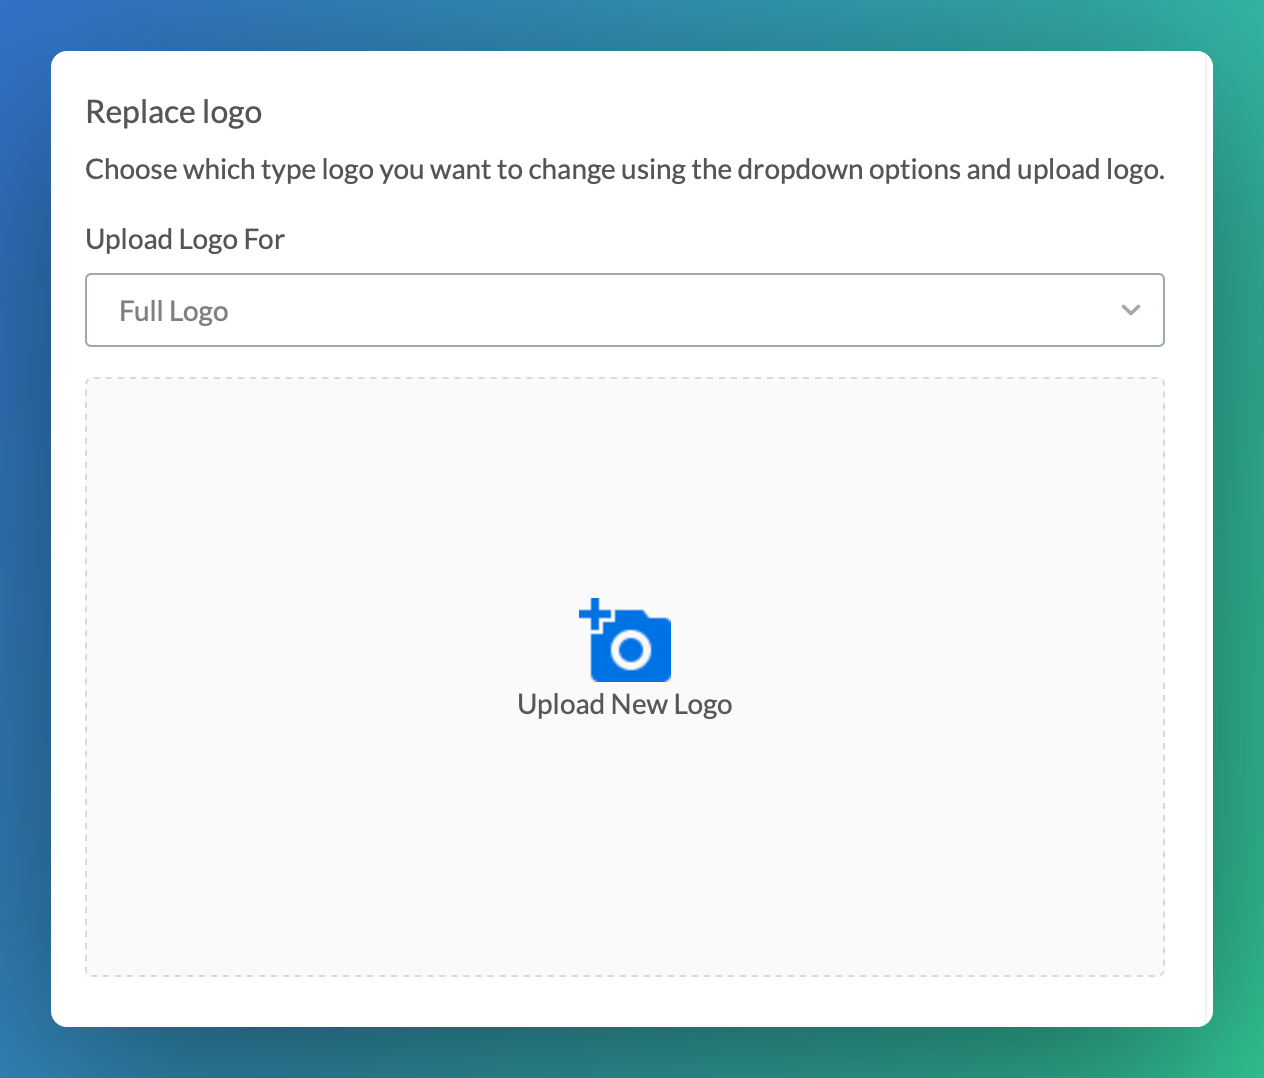Screen dimensions: 1264x1078
Task: Click the gradient backdrop outside the dialog
Action: 24,540
